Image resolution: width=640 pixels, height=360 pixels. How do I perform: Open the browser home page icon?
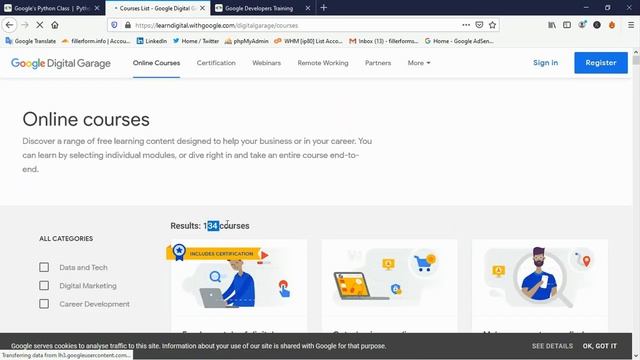tap(55, 25)
